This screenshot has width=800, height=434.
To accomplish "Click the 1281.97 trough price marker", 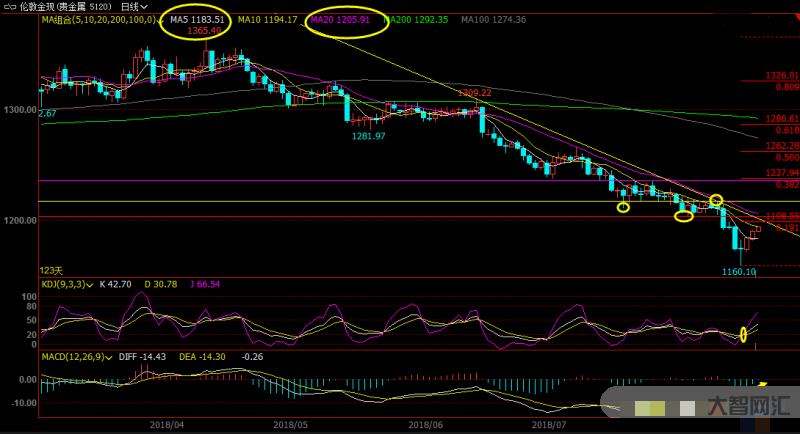I will tap(368, 136).
